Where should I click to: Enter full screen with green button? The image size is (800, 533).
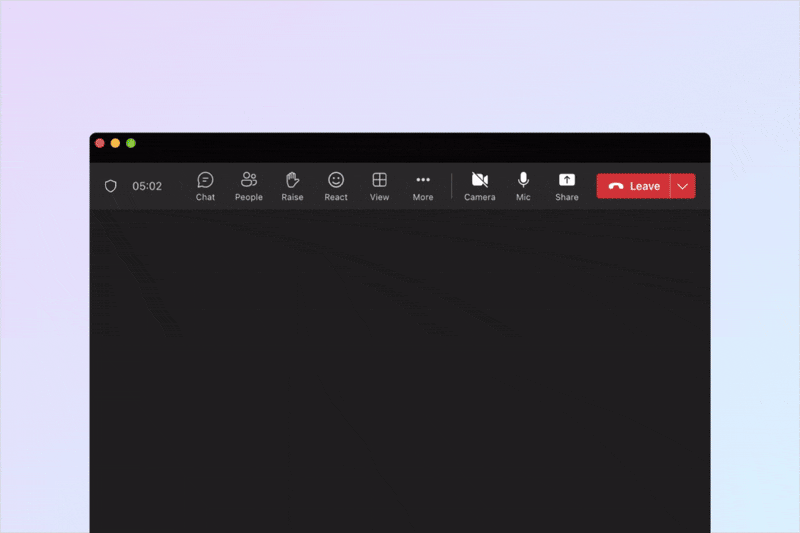(131, 144)
